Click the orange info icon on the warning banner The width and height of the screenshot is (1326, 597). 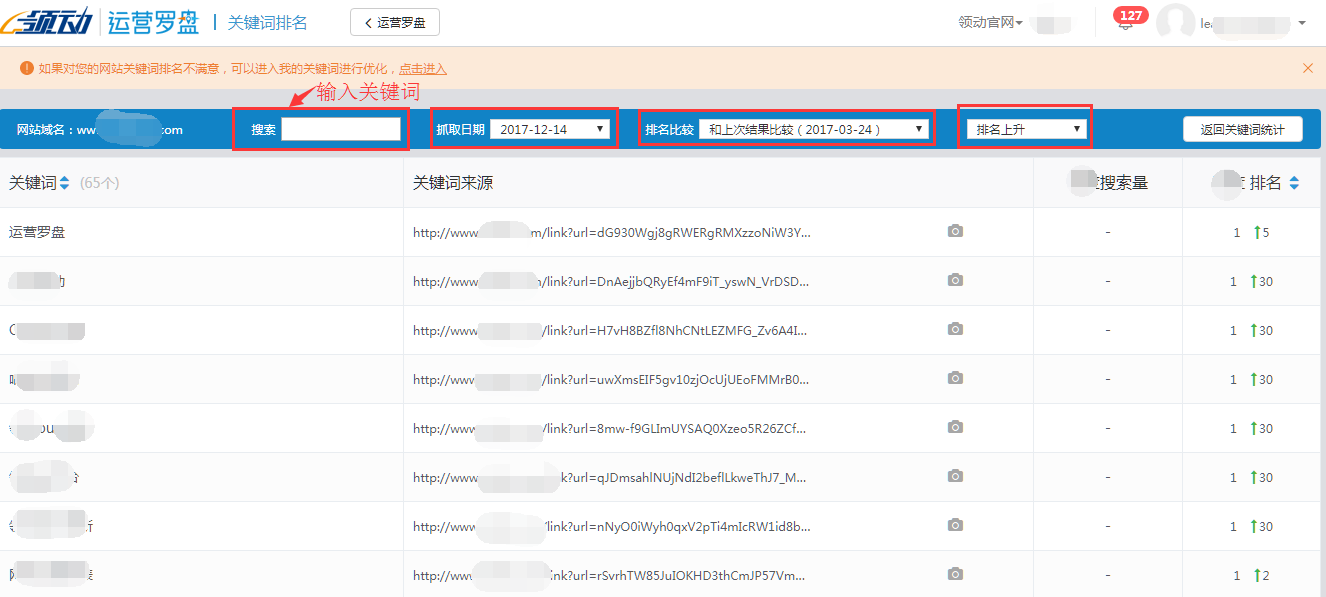tap(24, 70)
